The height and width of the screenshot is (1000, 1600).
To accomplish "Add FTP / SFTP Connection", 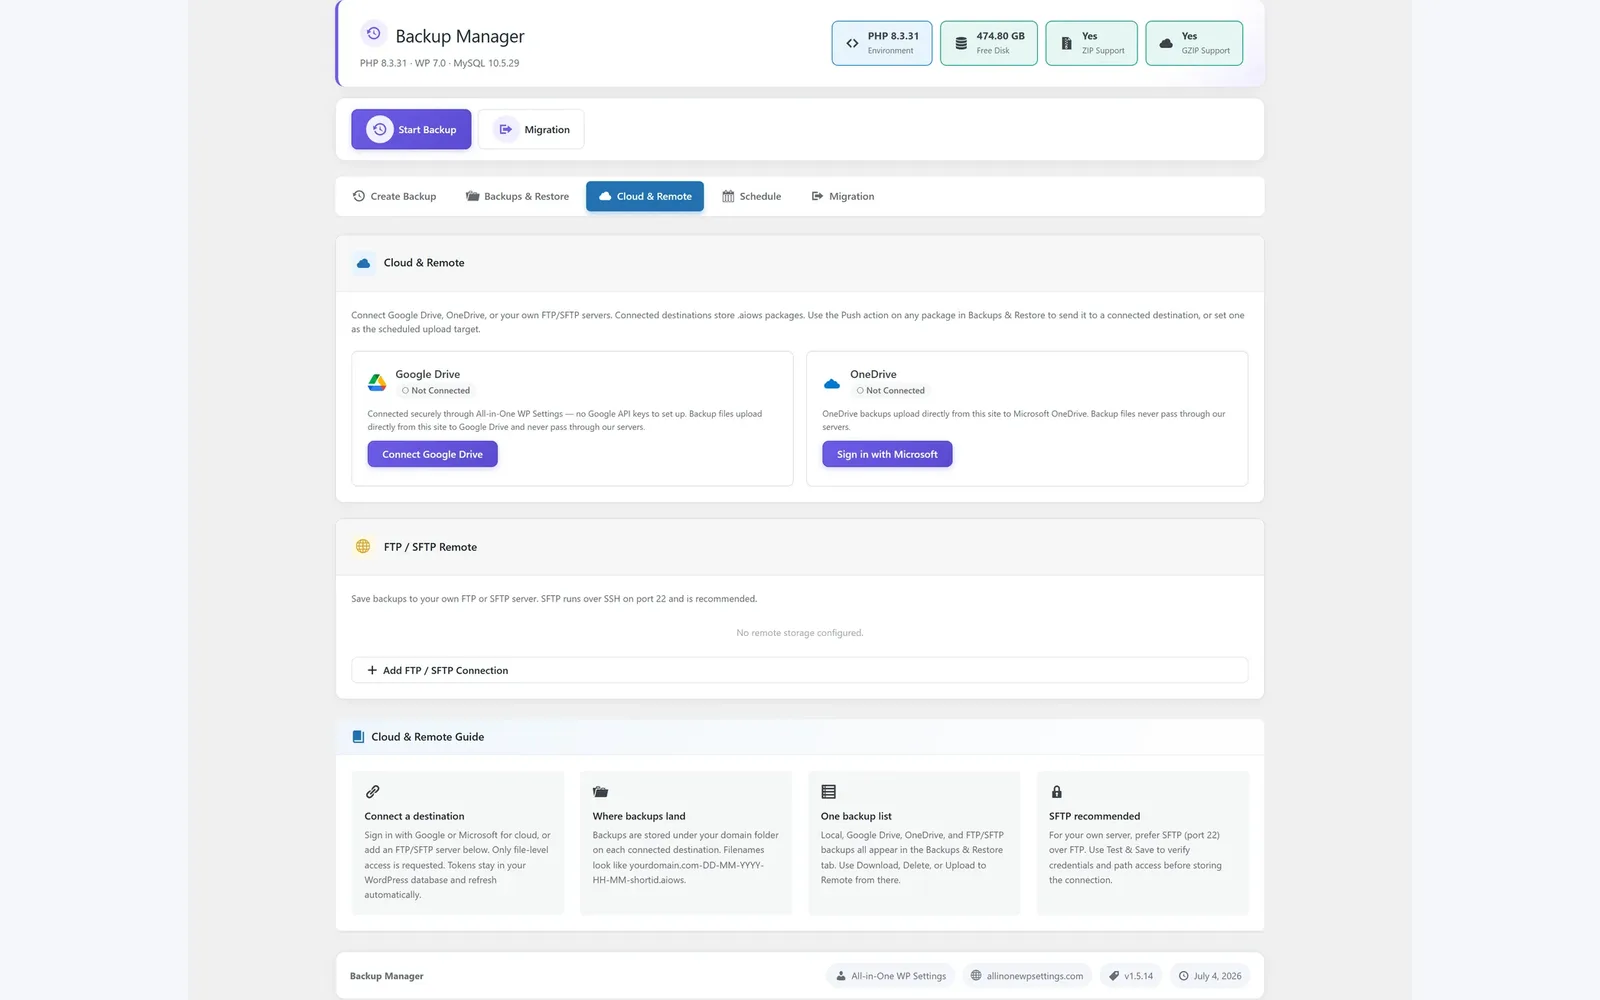I will [800, 670].
